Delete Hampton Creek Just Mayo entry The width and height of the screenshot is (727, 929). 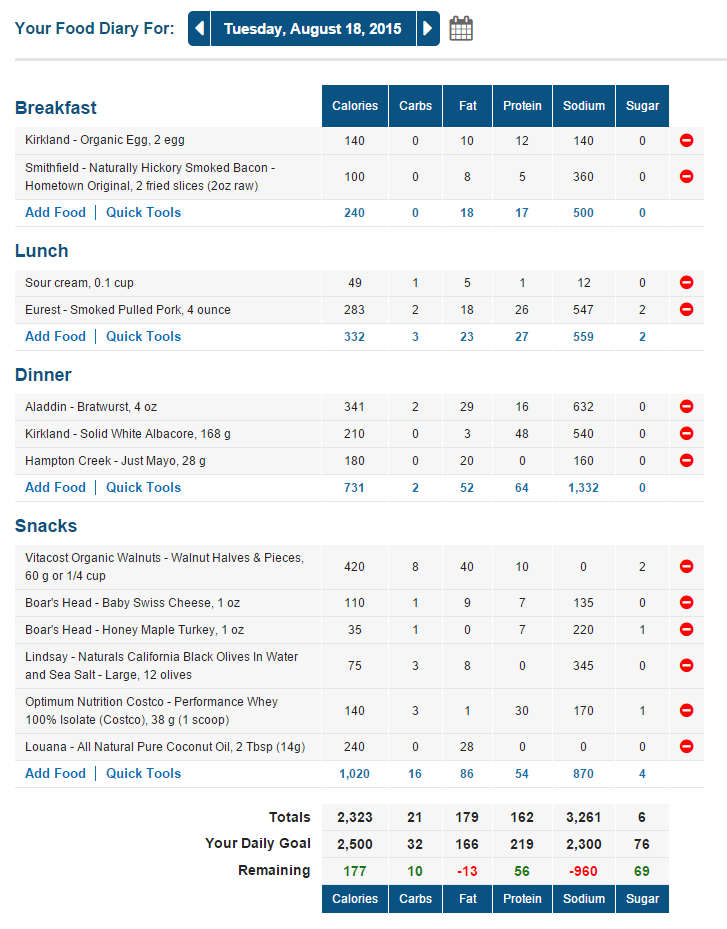[687, 461]
